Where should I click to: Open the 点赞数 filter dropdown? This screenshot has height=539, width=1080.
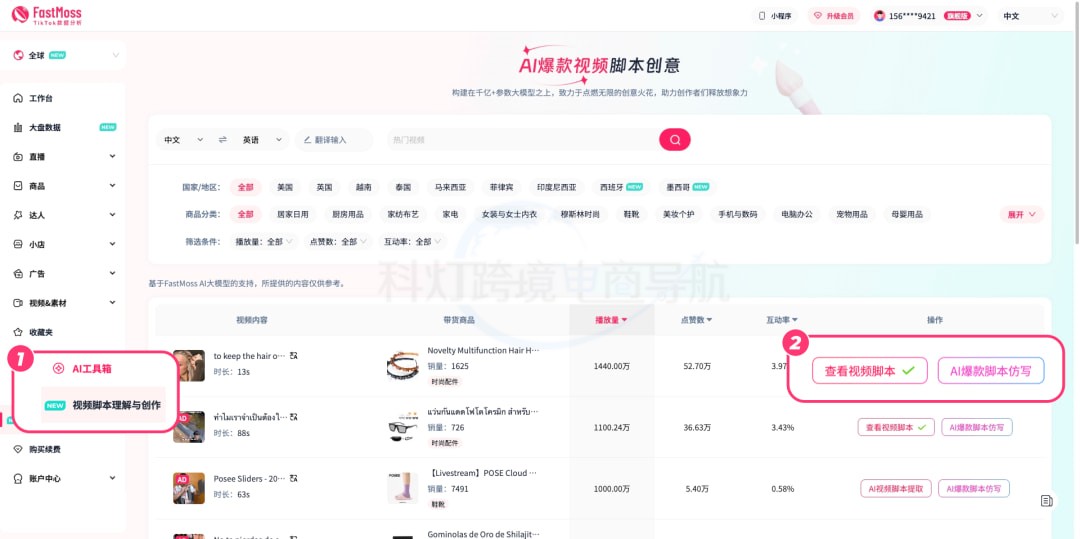339,242
